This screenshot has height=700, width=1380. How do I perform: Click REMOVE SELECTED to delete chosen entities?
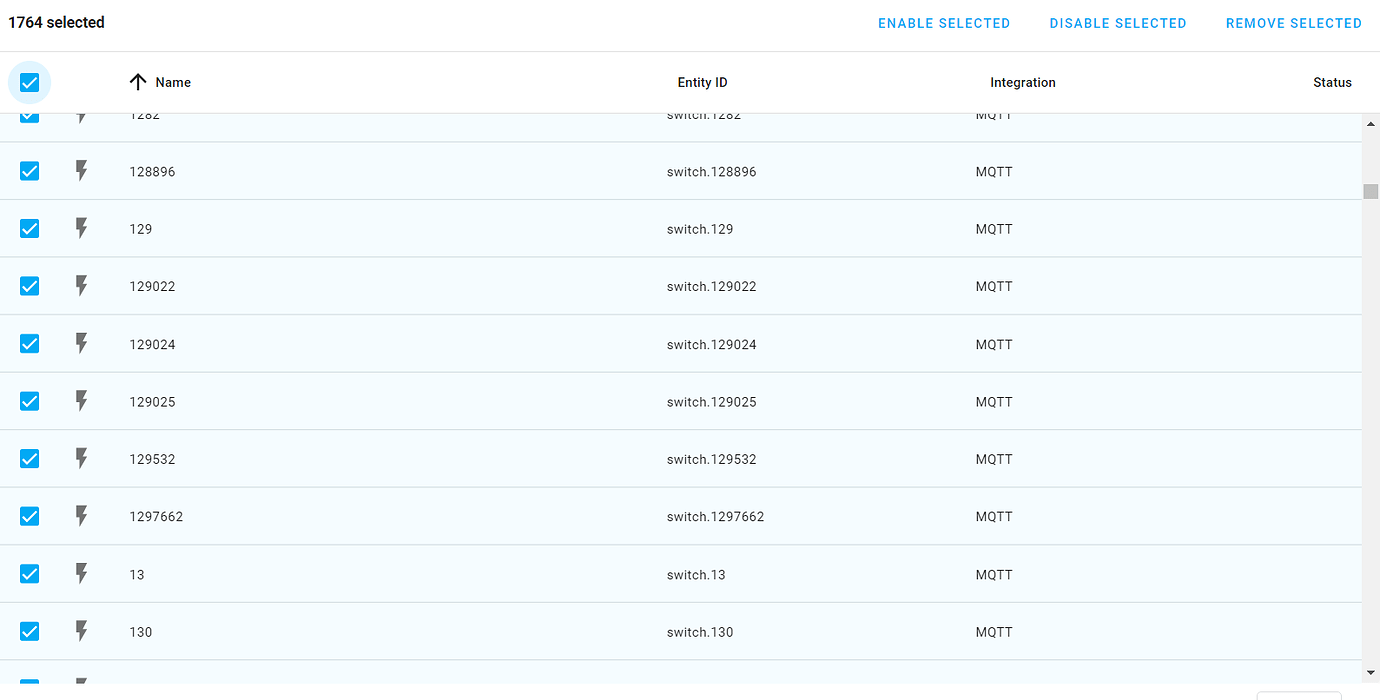[1294, 22]
